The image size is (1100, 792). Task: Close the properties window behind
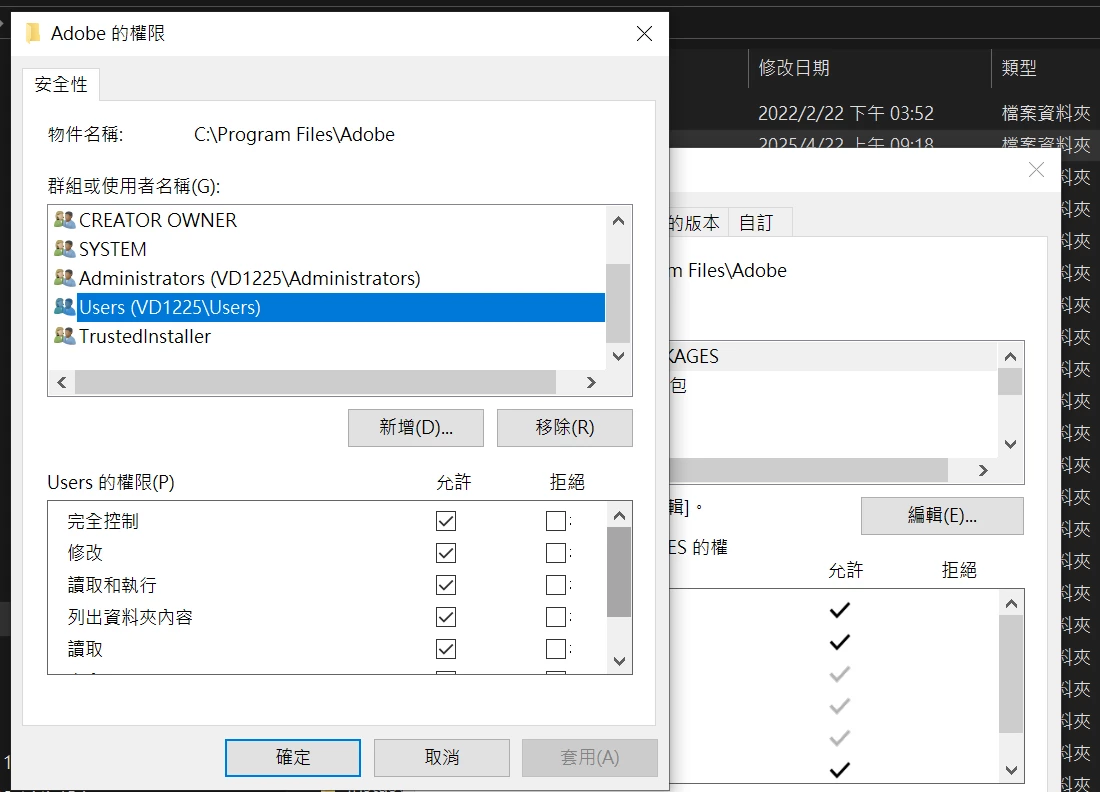[1036, 170]
